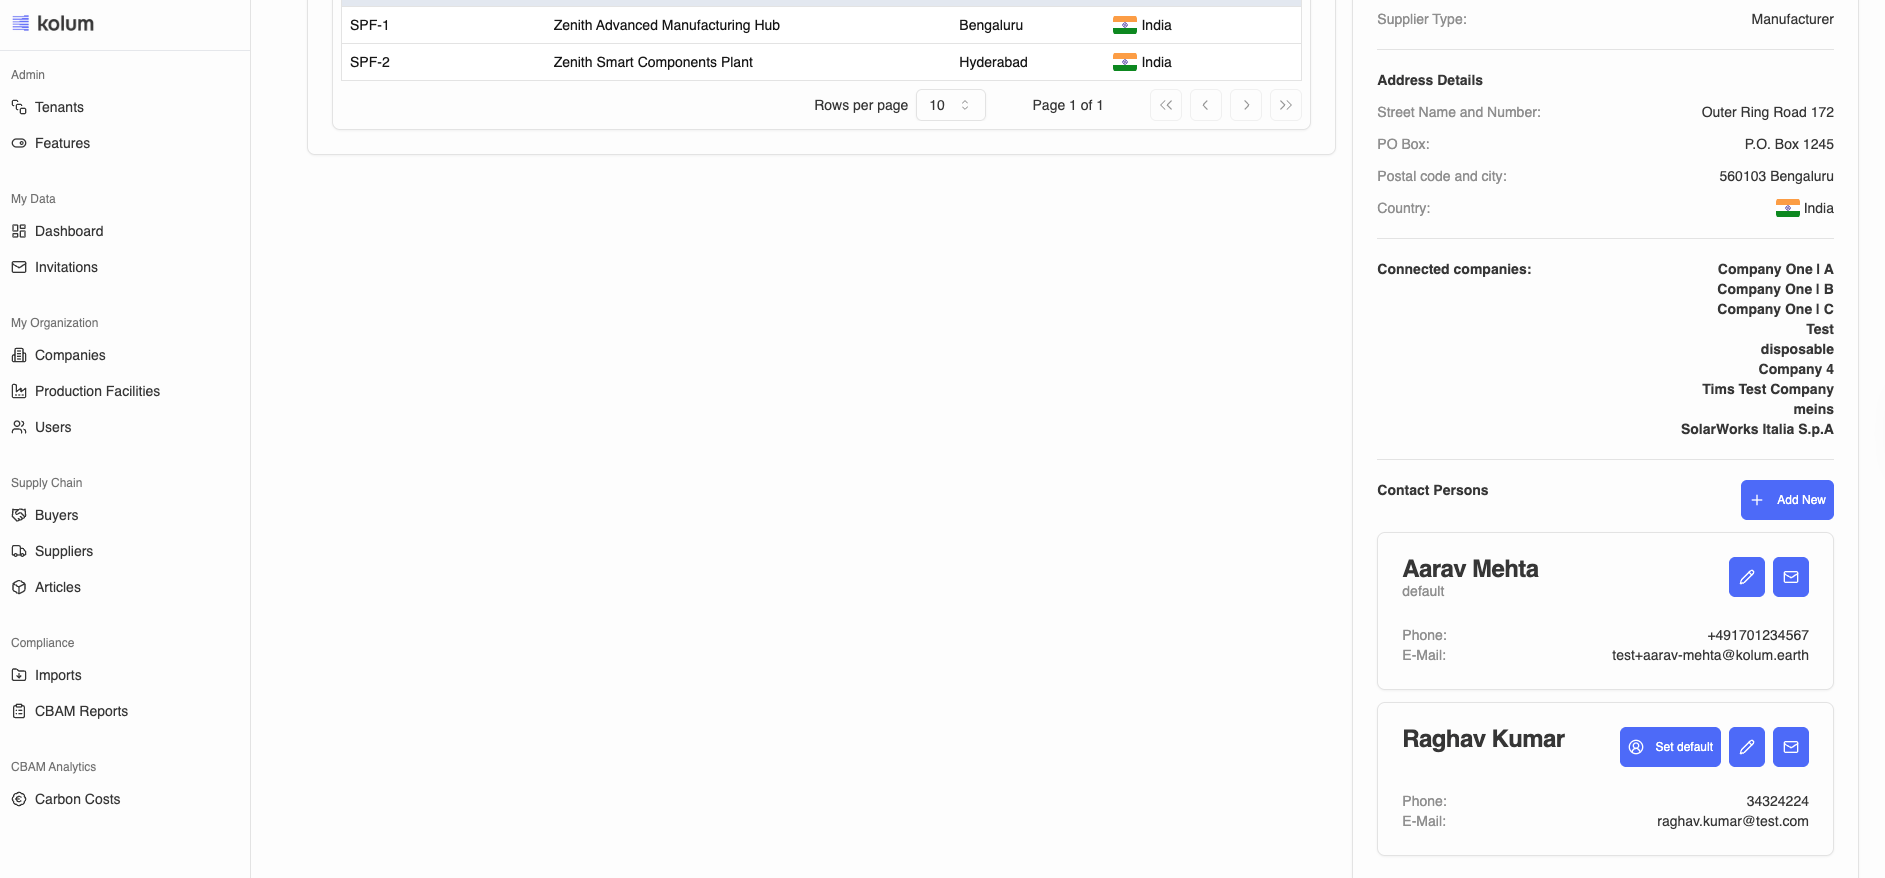This screenshot has height=878, width=1885.
Task: Select the Zenith Smart Components Plant row
Action: (x=653, y=62)
